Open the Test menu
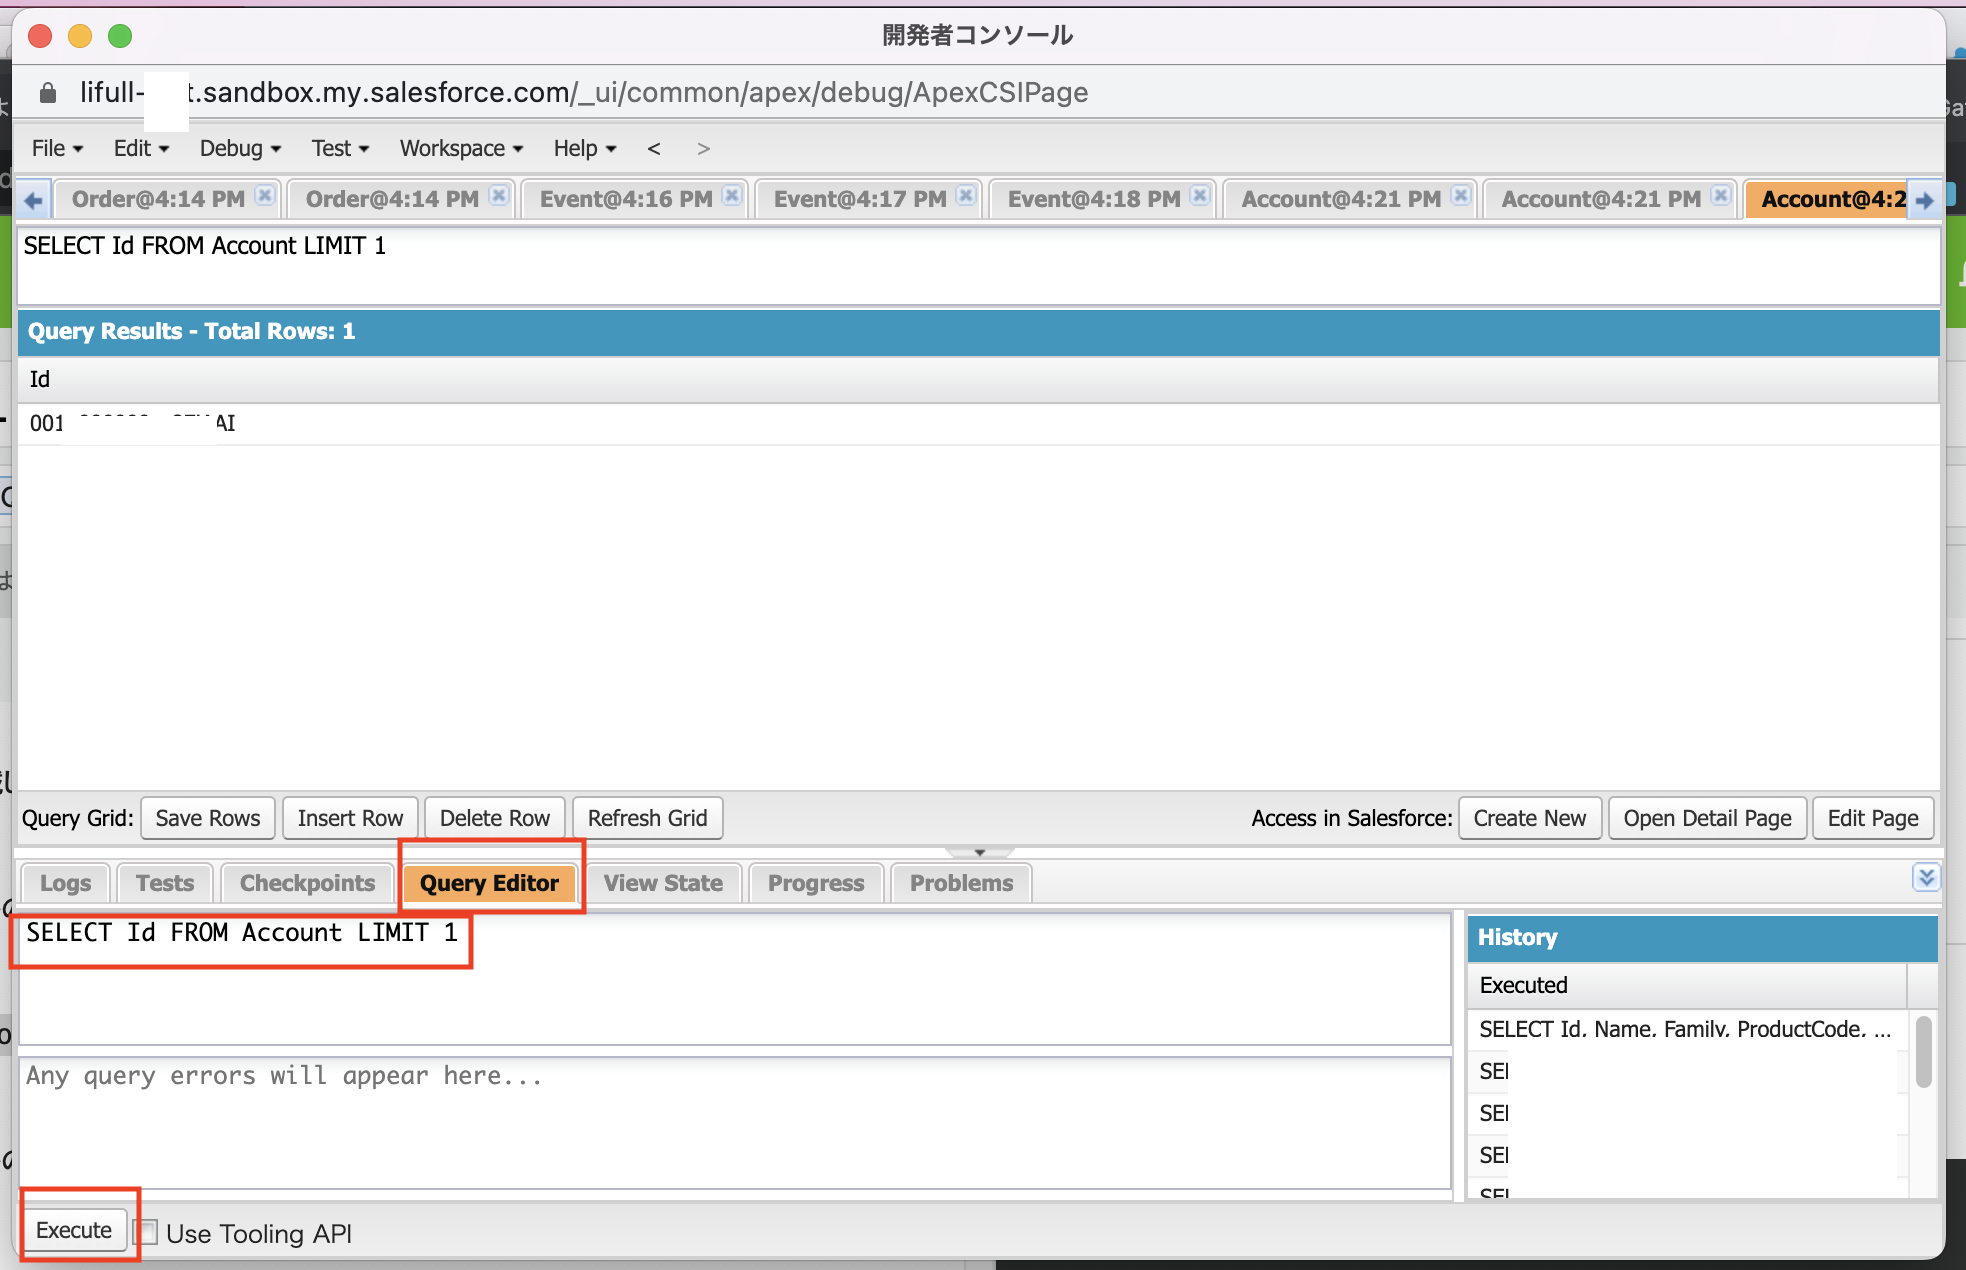The height and width of the screenshot is (1270, 1966). 340,149
